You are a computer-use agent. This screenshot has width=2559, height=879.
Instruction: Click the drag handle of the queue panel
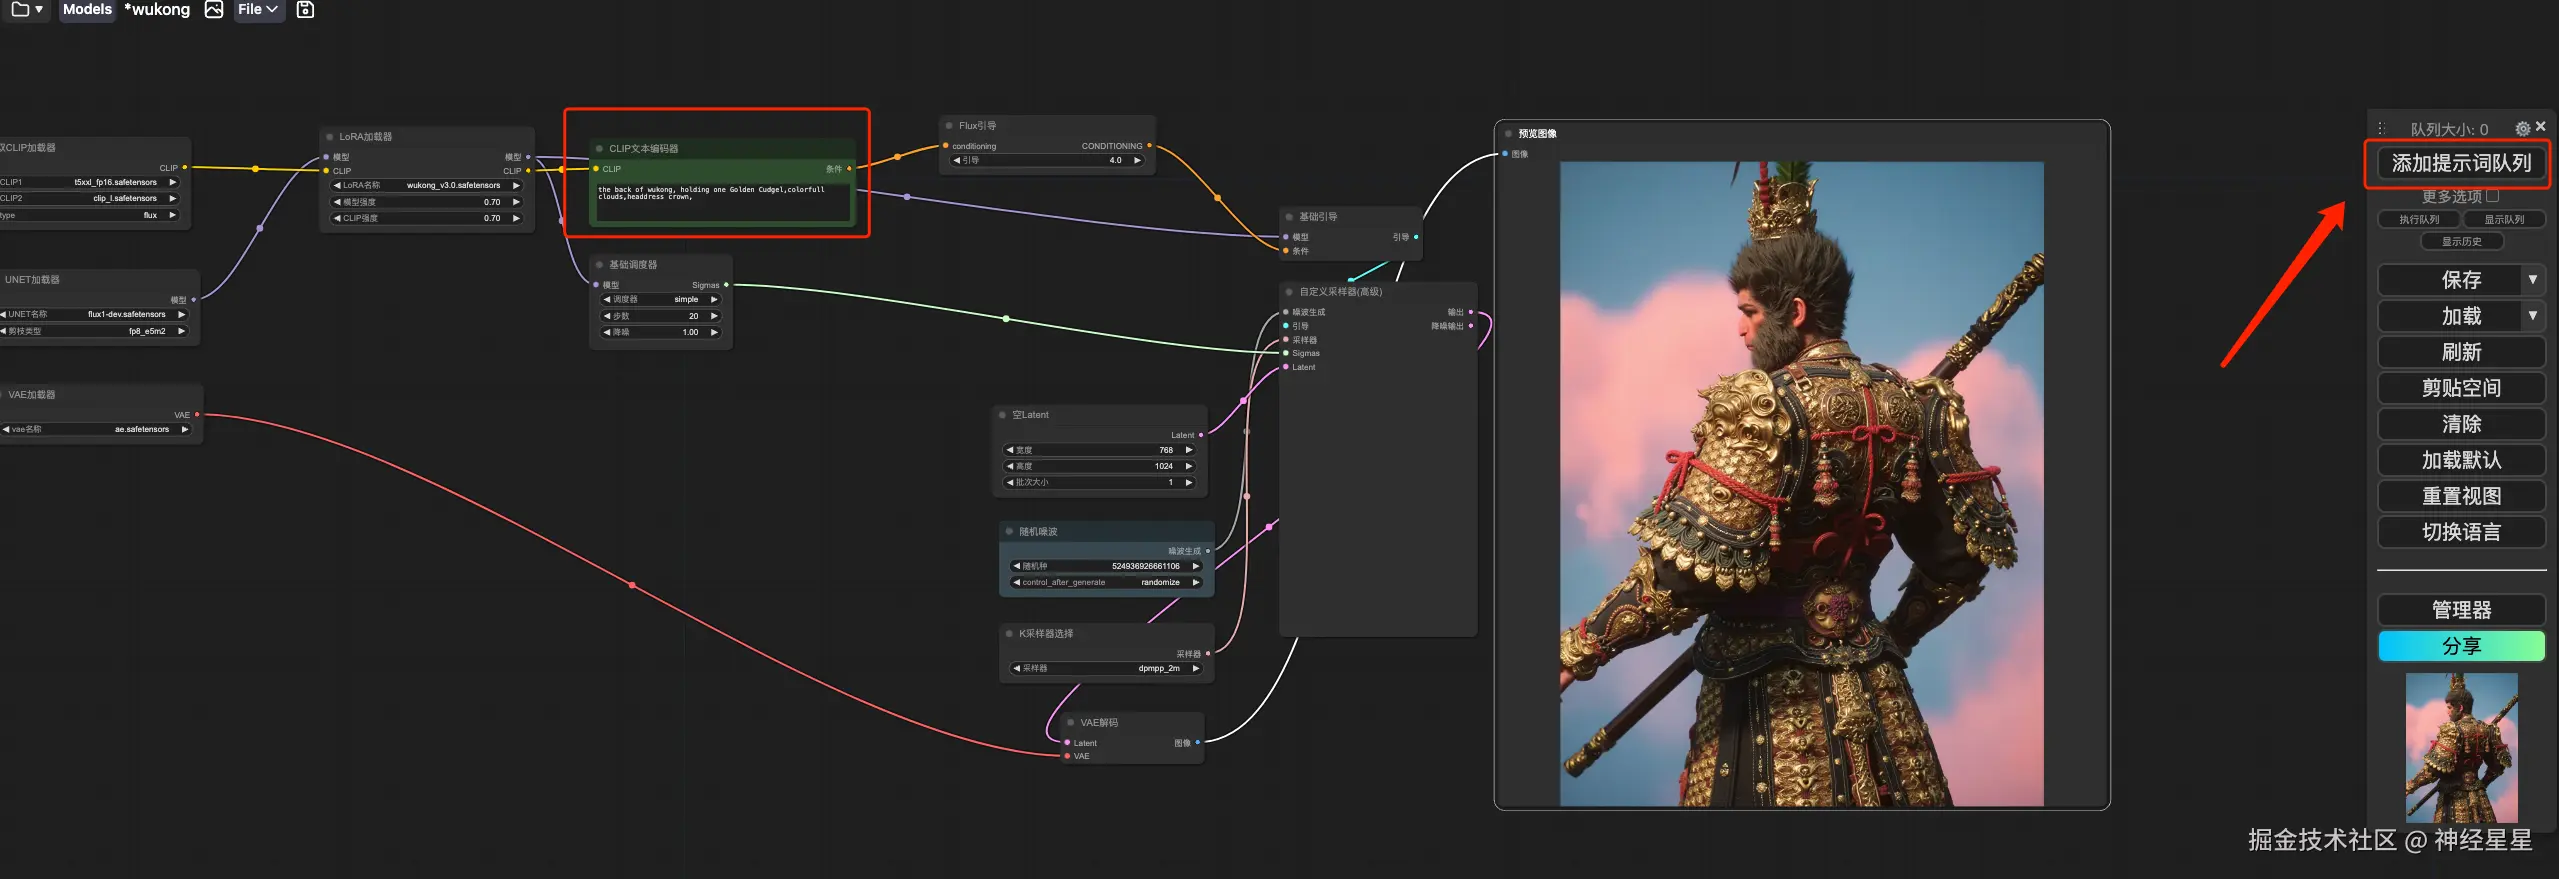(2381, 128)
